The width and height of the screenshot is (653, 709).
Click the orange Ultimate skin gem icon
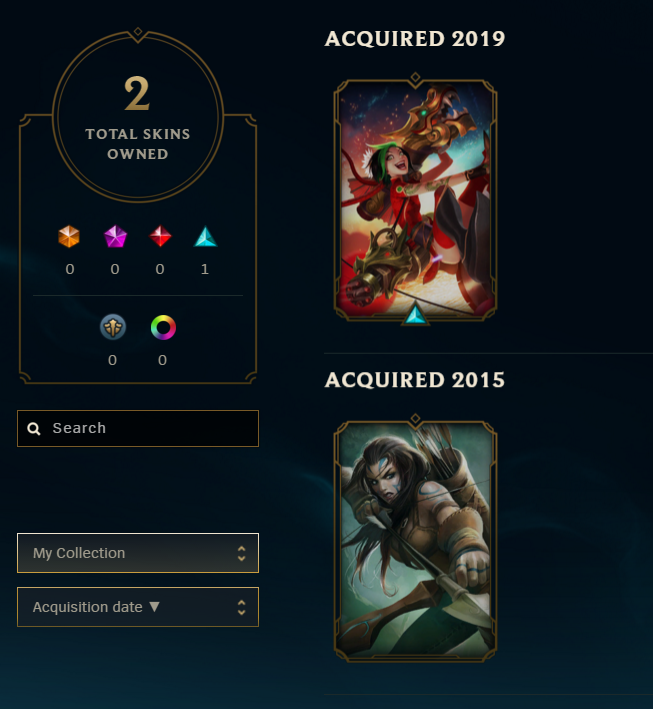click(69, 236)
